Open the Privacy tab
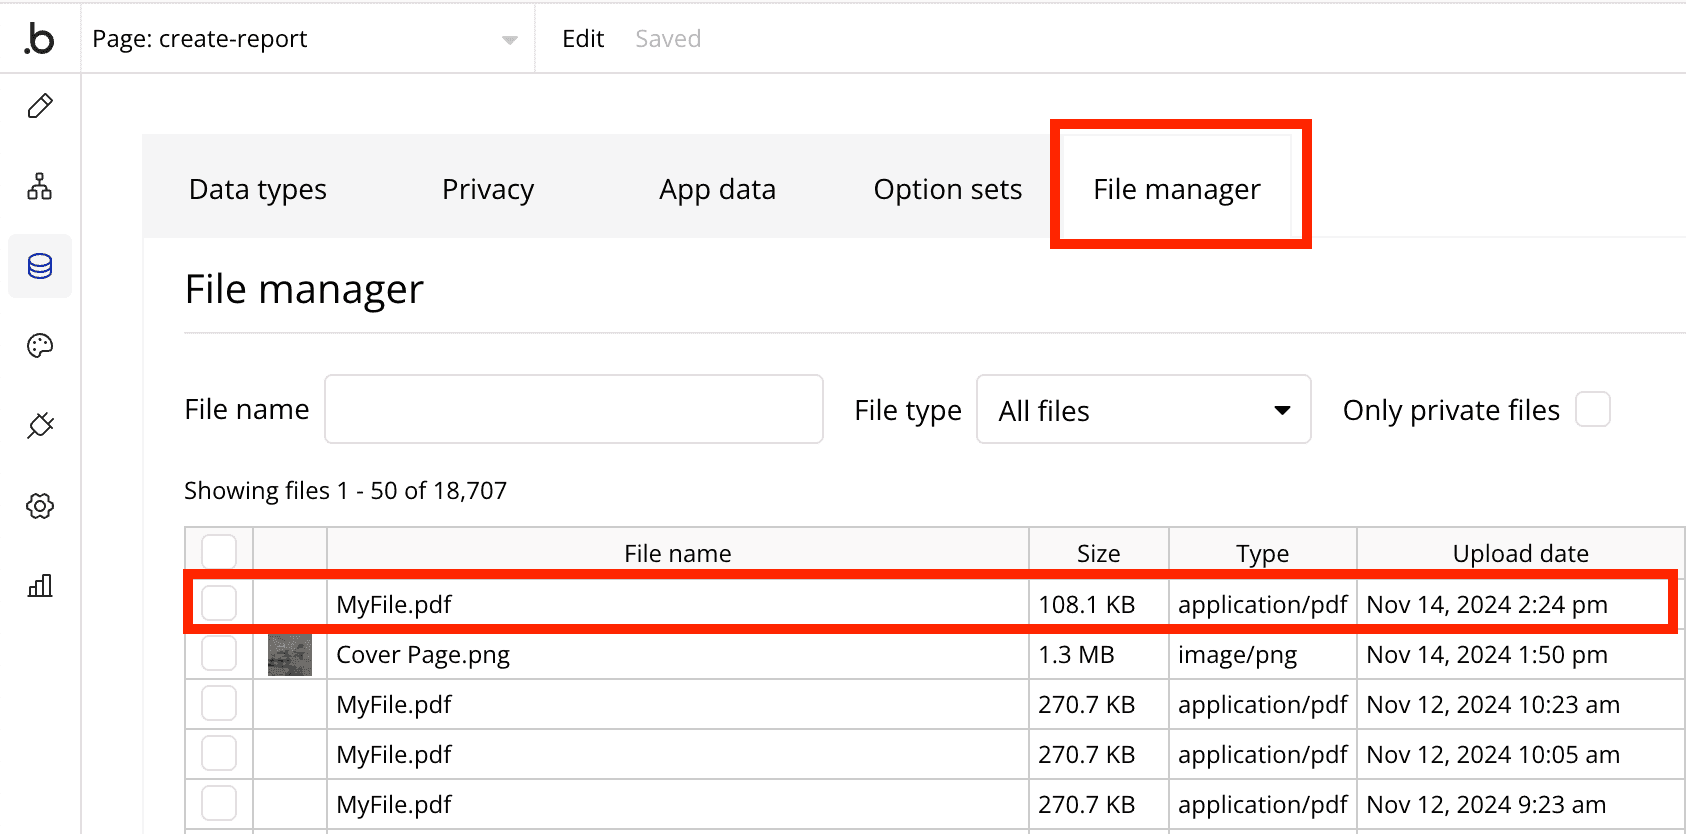The height and width of the screenshot is (834, 1686). [x=488, y=189]
